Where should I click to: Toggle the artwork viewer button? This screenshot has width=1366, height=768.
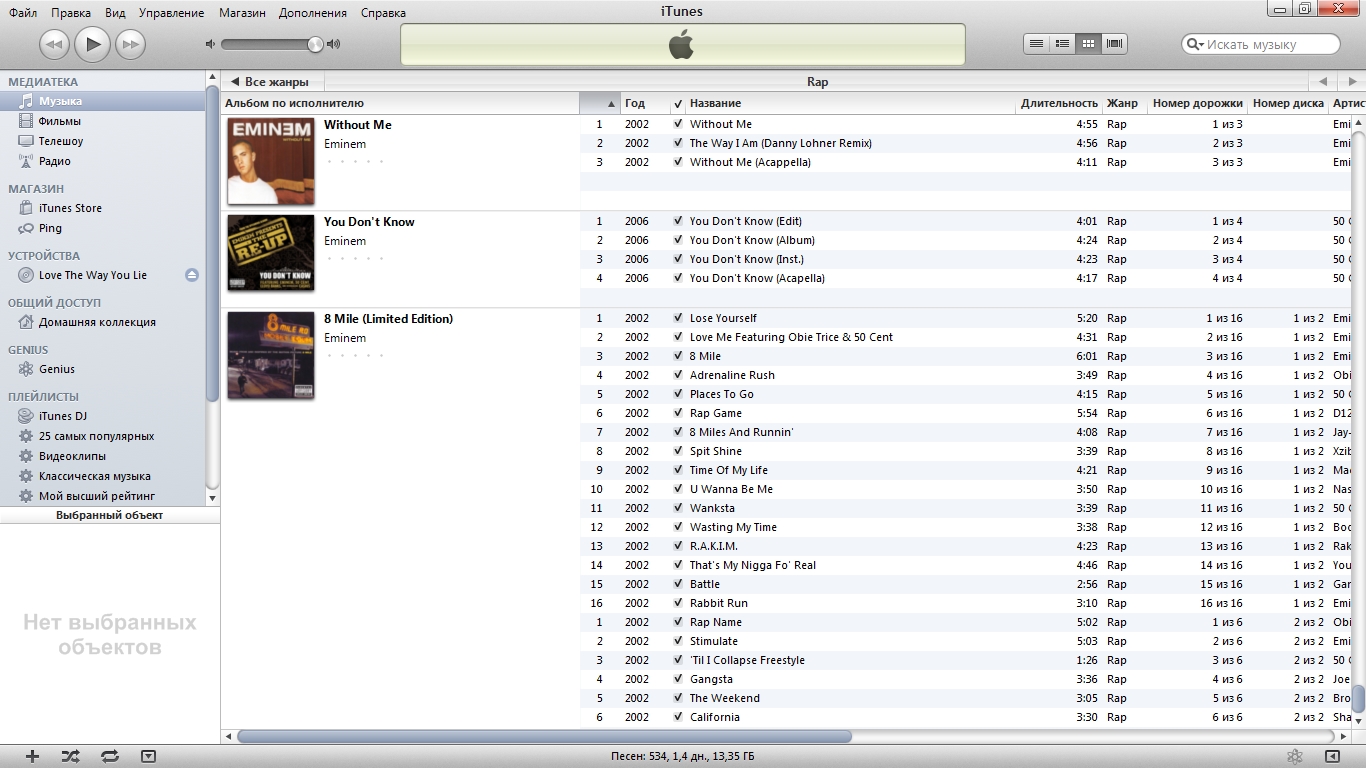(x=148, y=756)
